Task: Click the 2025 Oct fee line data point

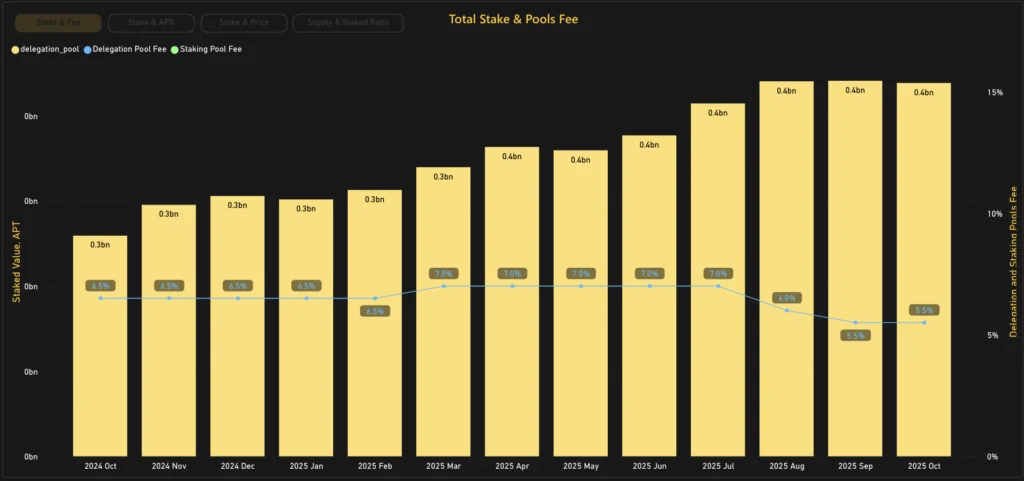Action: coord(924,322)
